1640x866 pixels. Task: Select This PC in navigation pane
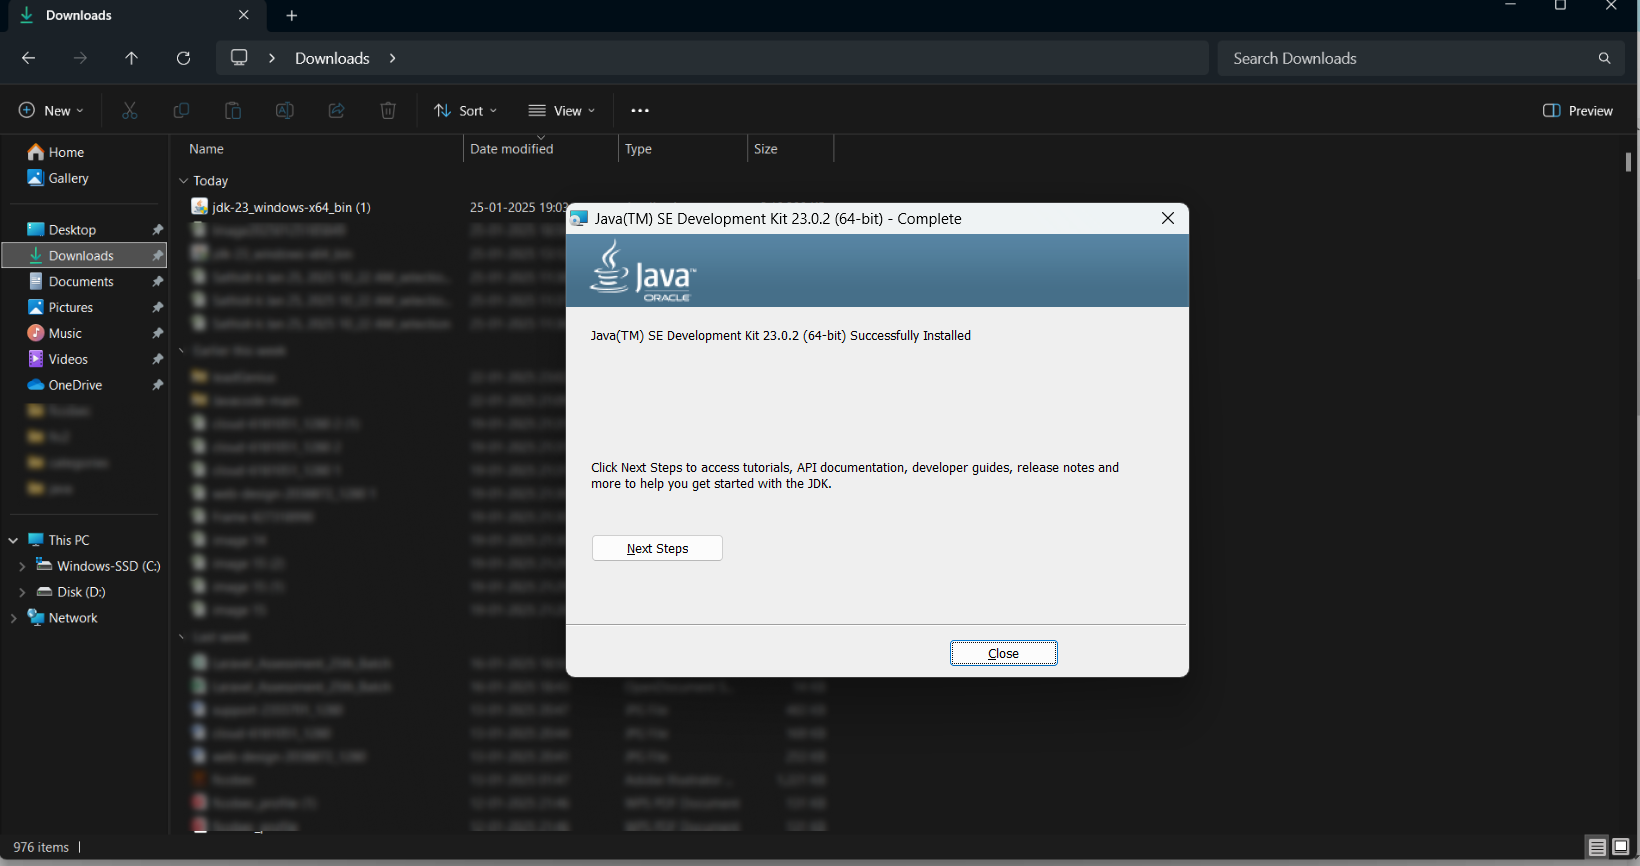pyautogui.click(x=69, y=540)
